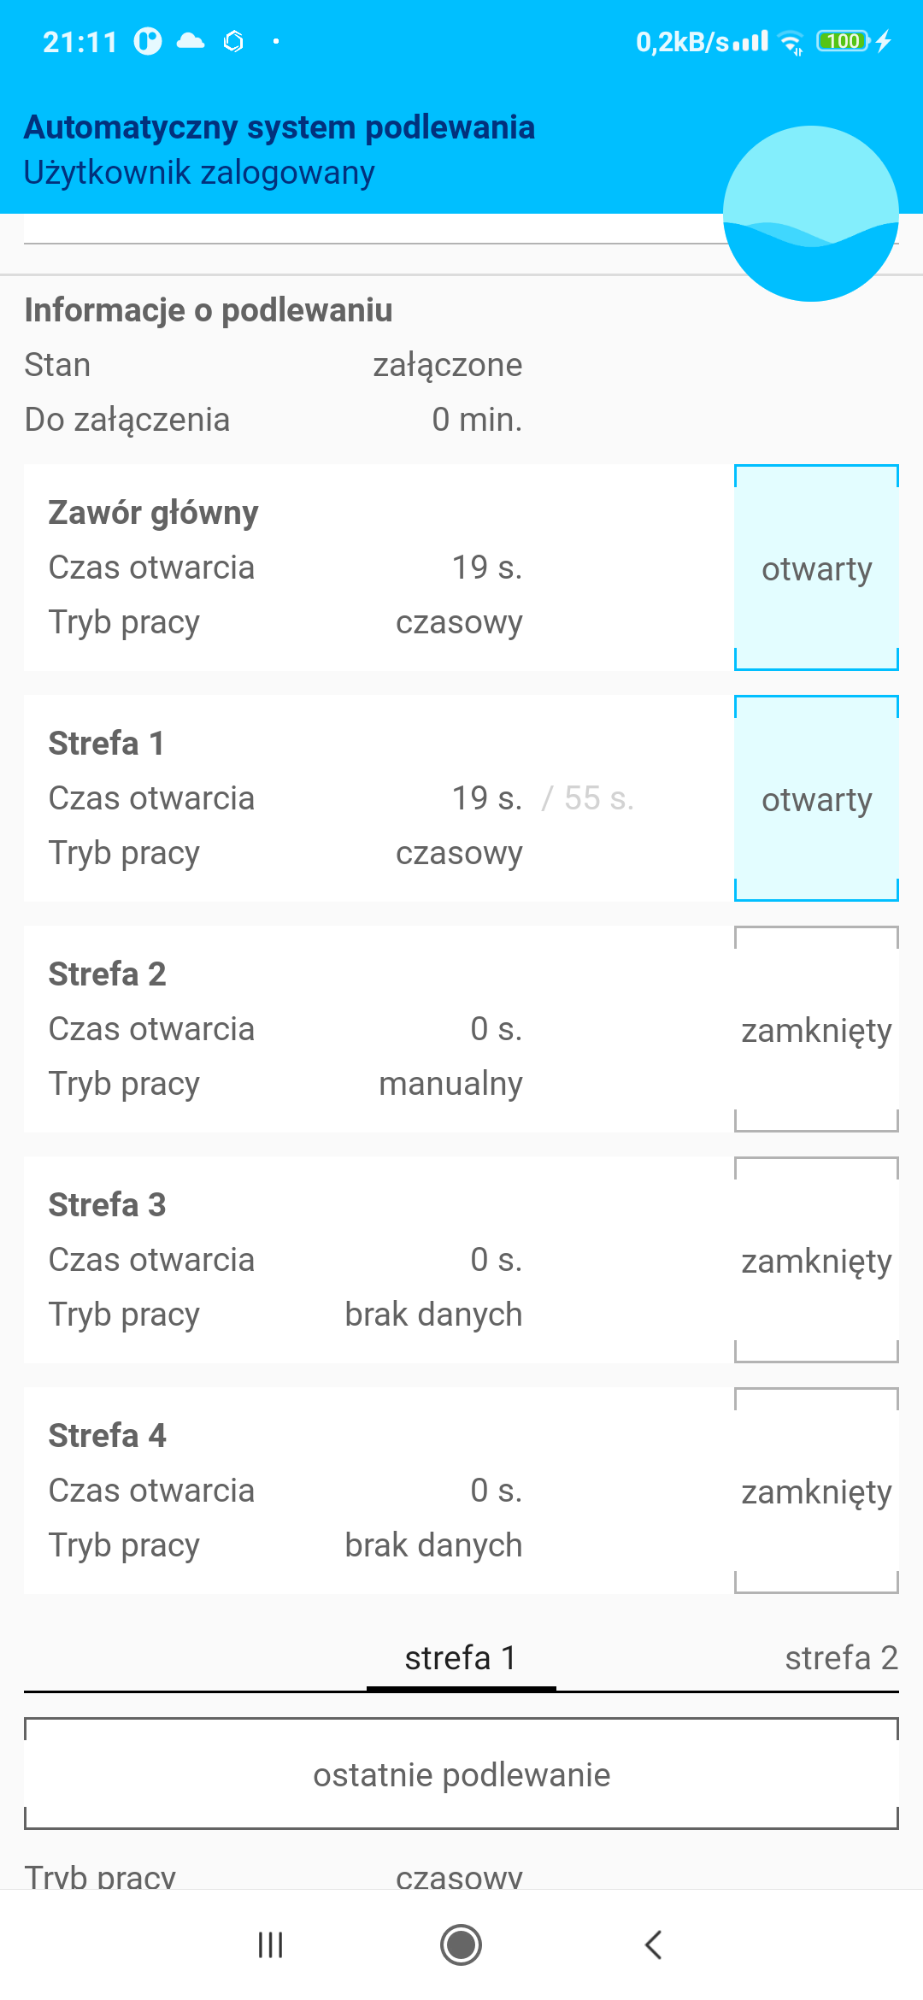Open ostatnie podlewanie section
The image size is (923, 2000).
[x=461, y=1775]
